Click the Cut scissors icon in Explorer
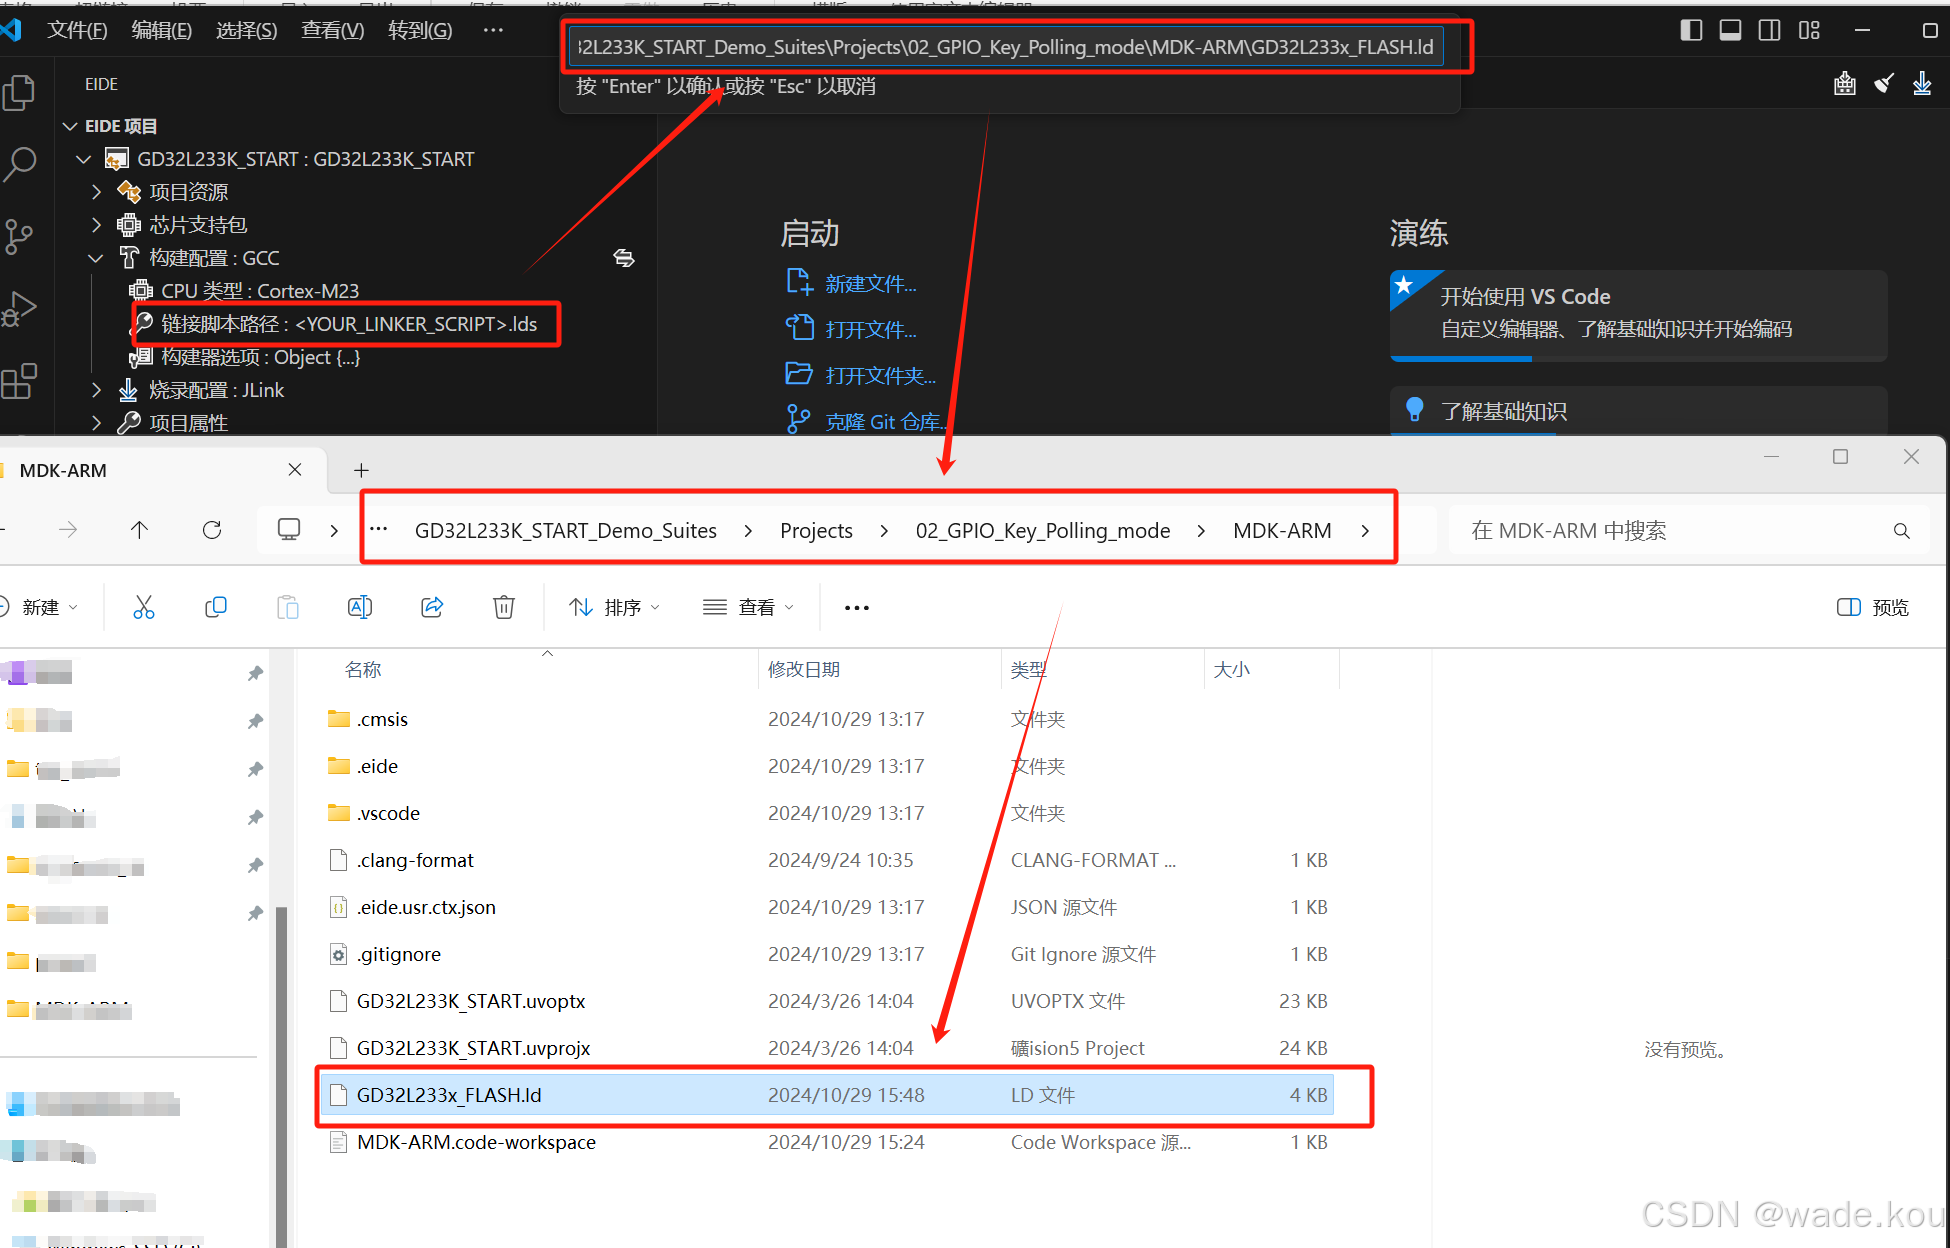 coord(144,607)
